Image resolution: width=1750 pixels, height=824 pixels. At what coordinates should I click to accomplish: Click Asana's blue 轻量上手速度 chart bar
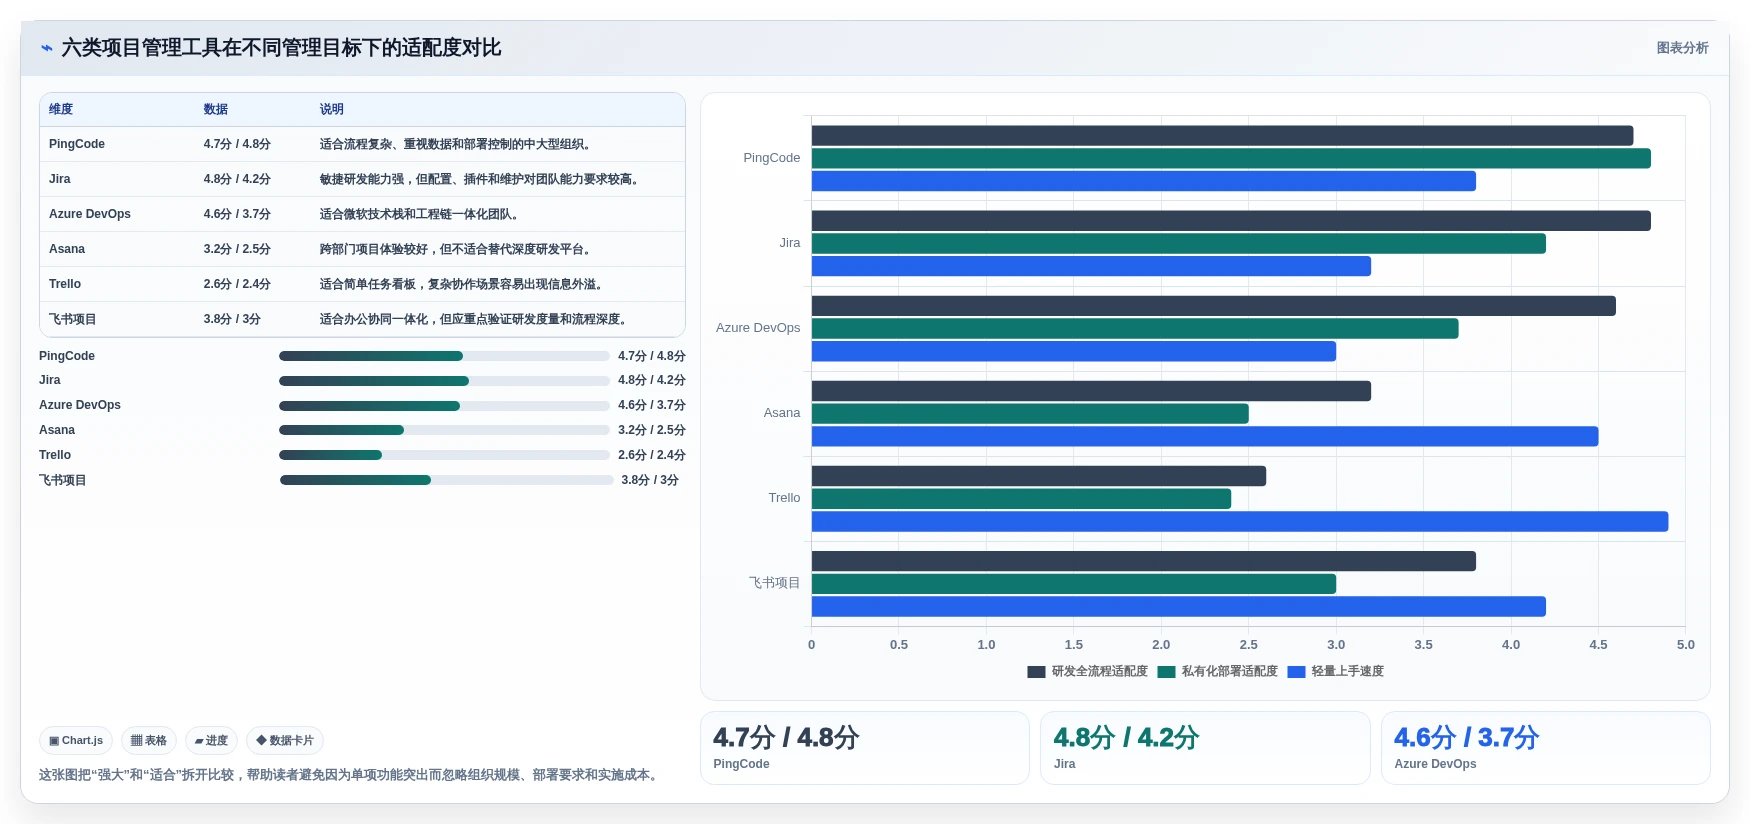coord(1205,436)
